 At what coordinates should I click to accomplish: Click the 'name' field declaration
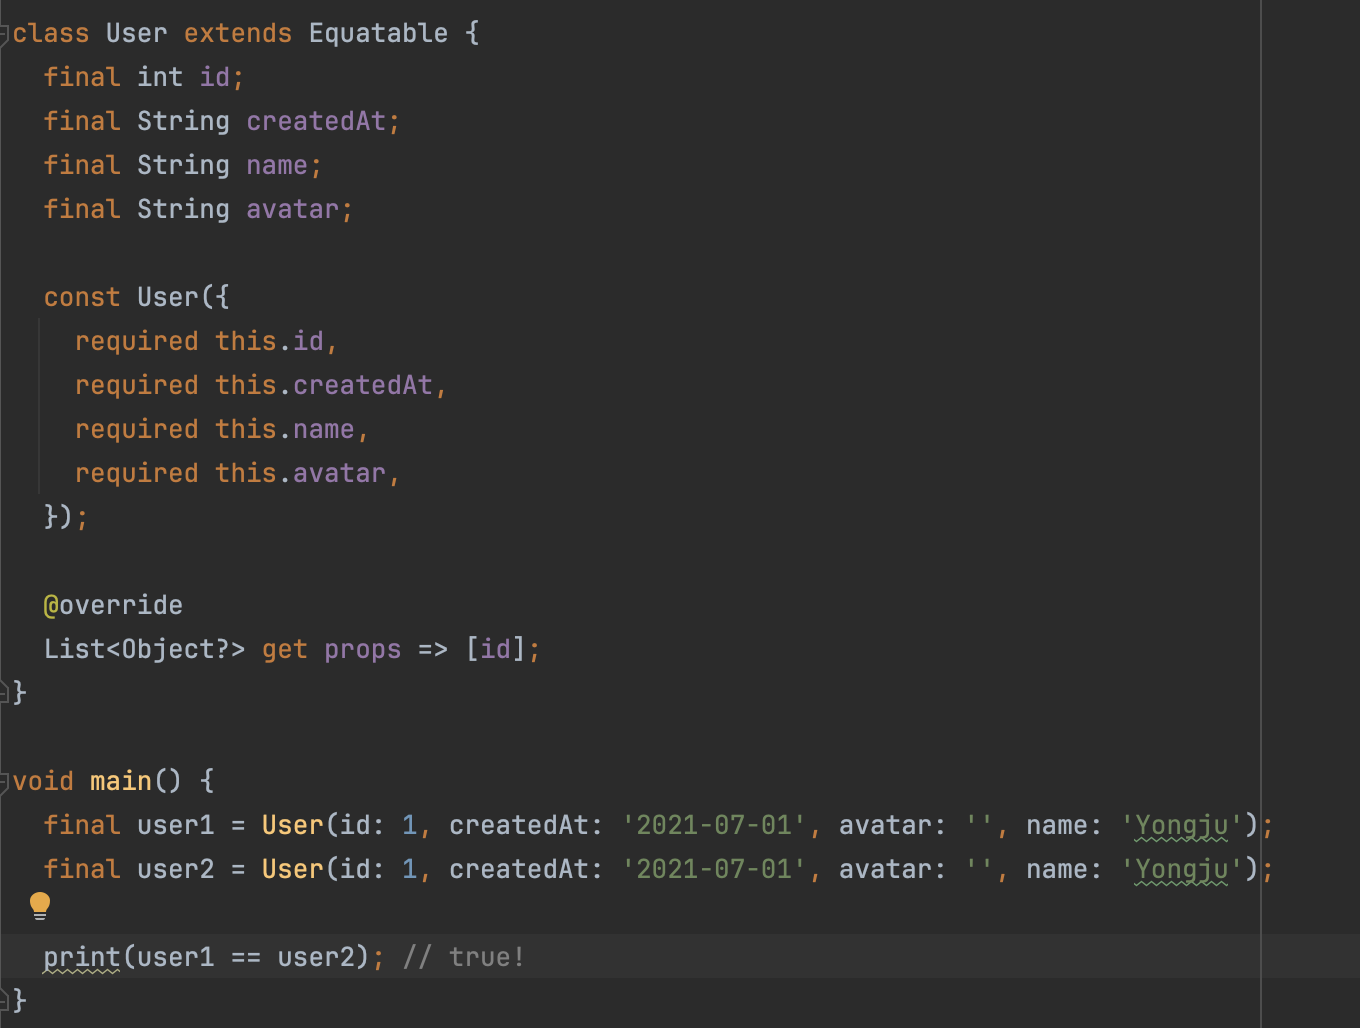click(277, 165)
